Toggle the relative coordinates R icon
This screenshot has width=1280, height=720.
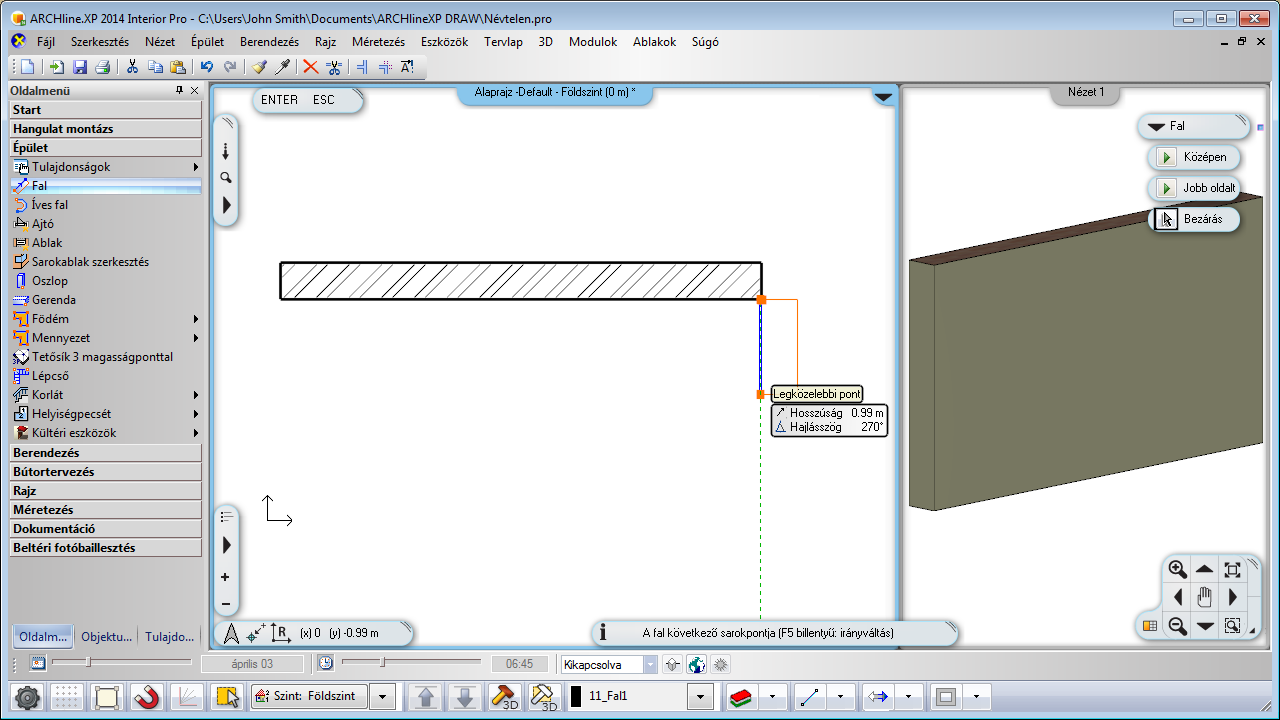[x=281, y=632]
